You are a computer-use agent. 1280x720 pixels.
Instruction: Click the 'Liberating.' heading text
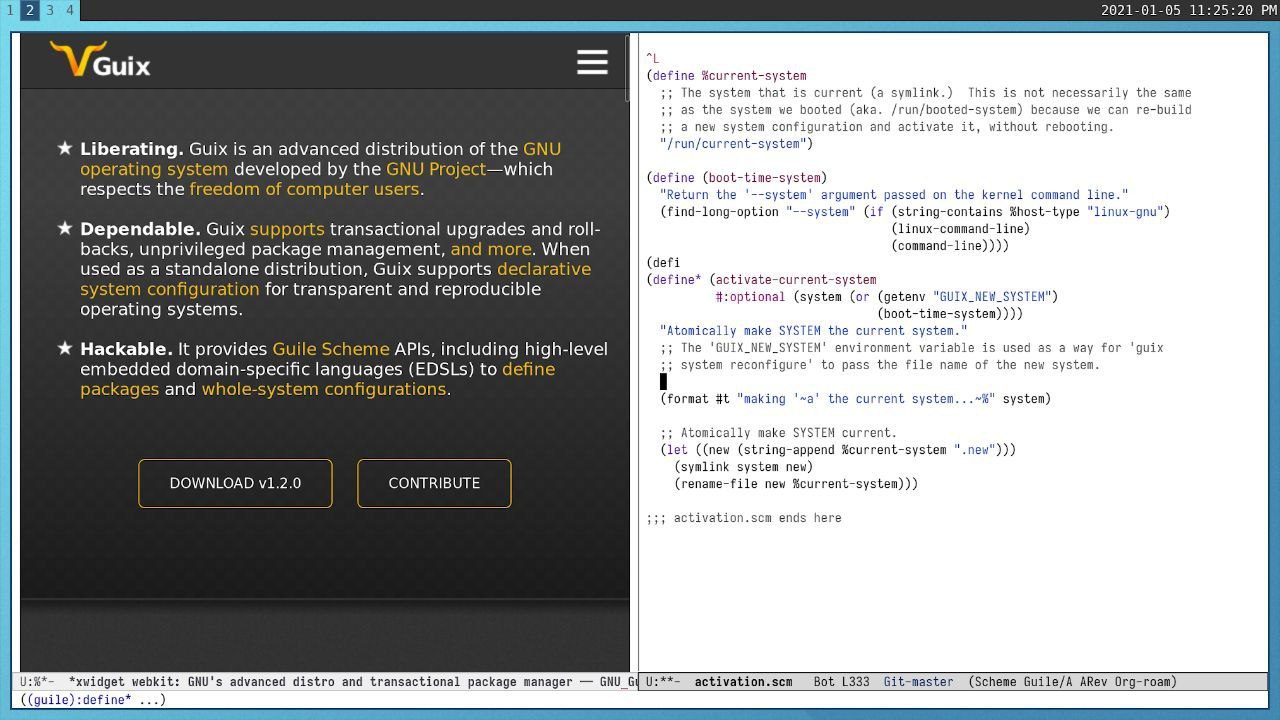point(132,149)
